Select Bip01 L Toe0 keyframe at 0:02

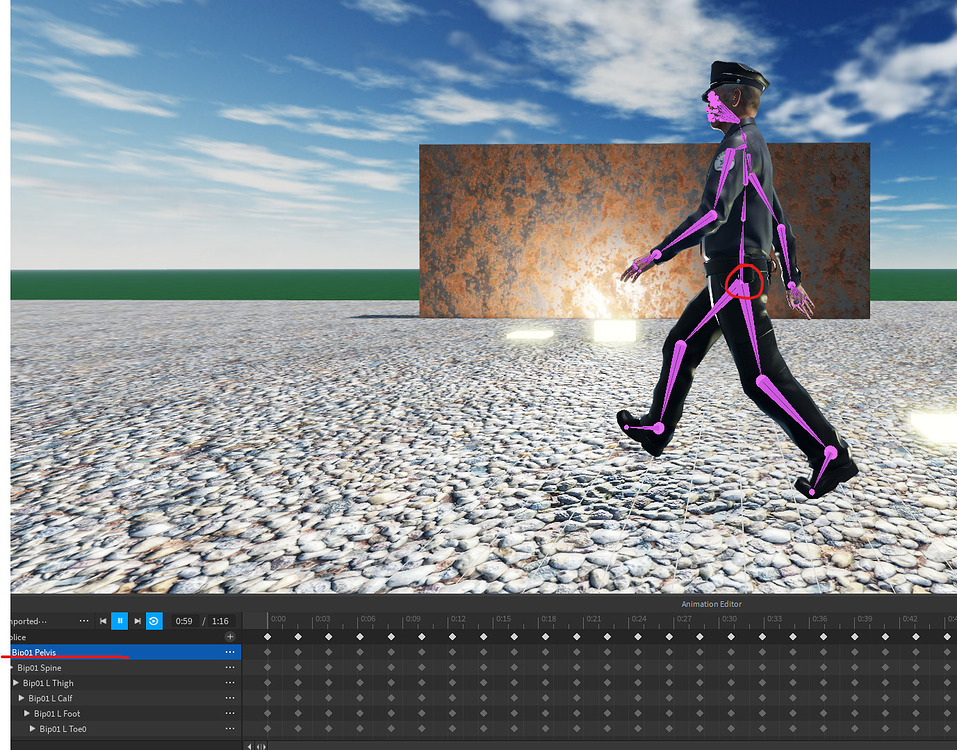pos(298,729)
